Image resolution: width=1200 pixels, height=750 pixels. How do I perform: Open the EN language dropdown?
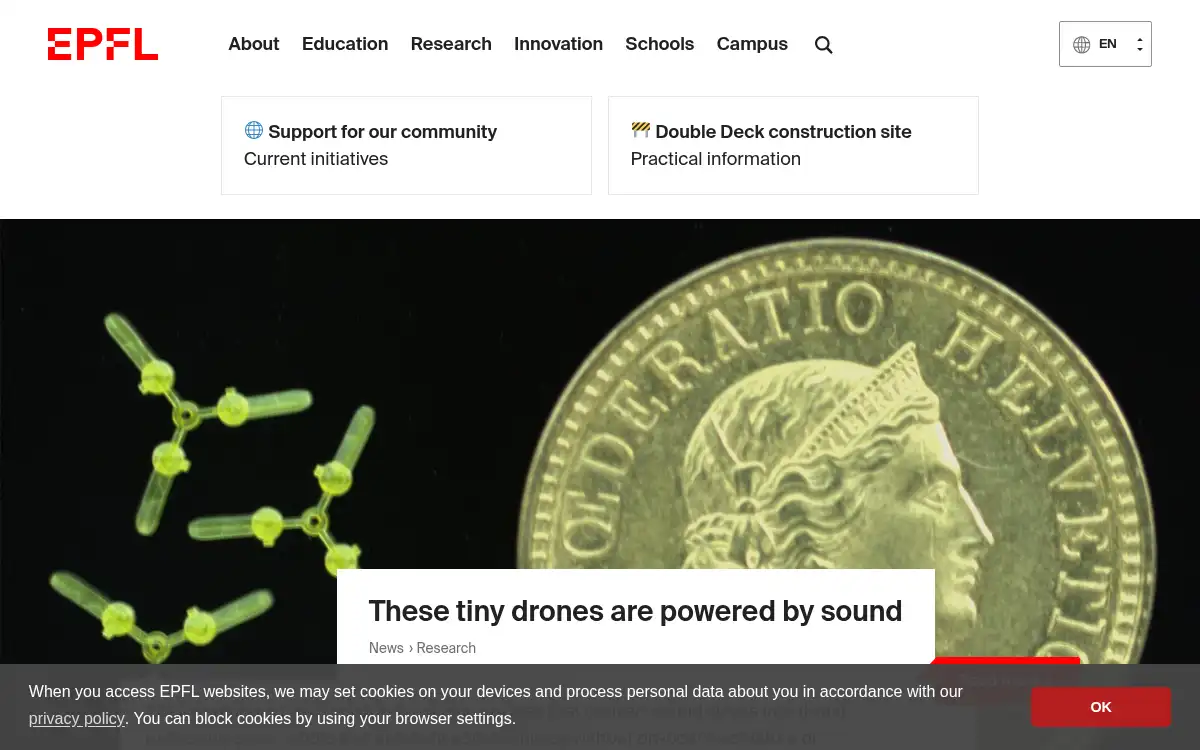pos(1105,44)
